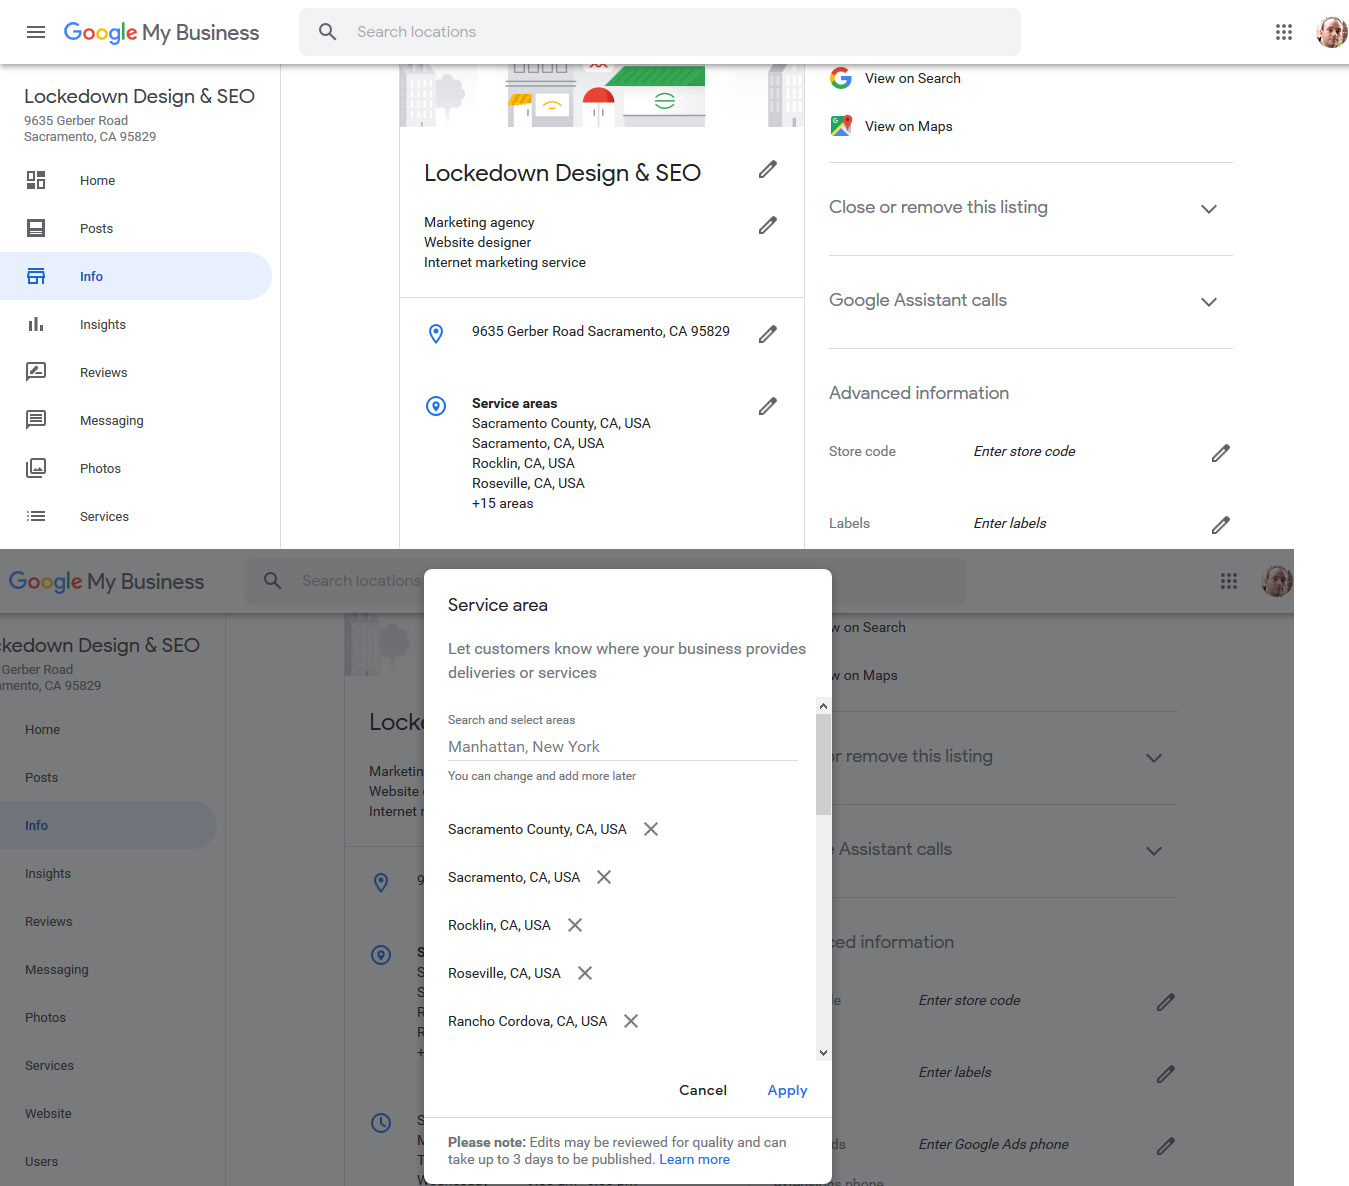The width and height of the screenshot is (1349, 1186).
Task: Edit the Service areas list
Action: 768,406
